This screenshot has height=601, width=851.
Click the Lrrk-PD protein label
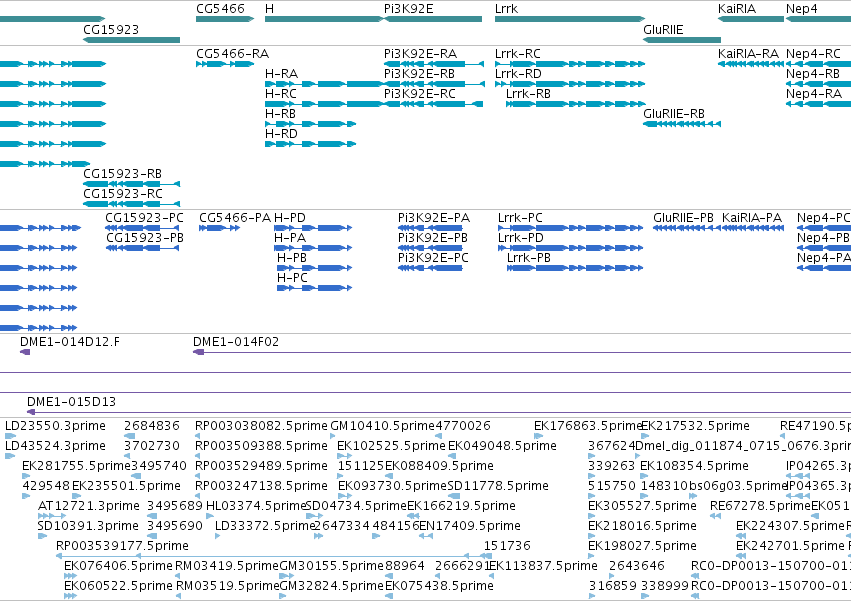click(x=520, y=237)
